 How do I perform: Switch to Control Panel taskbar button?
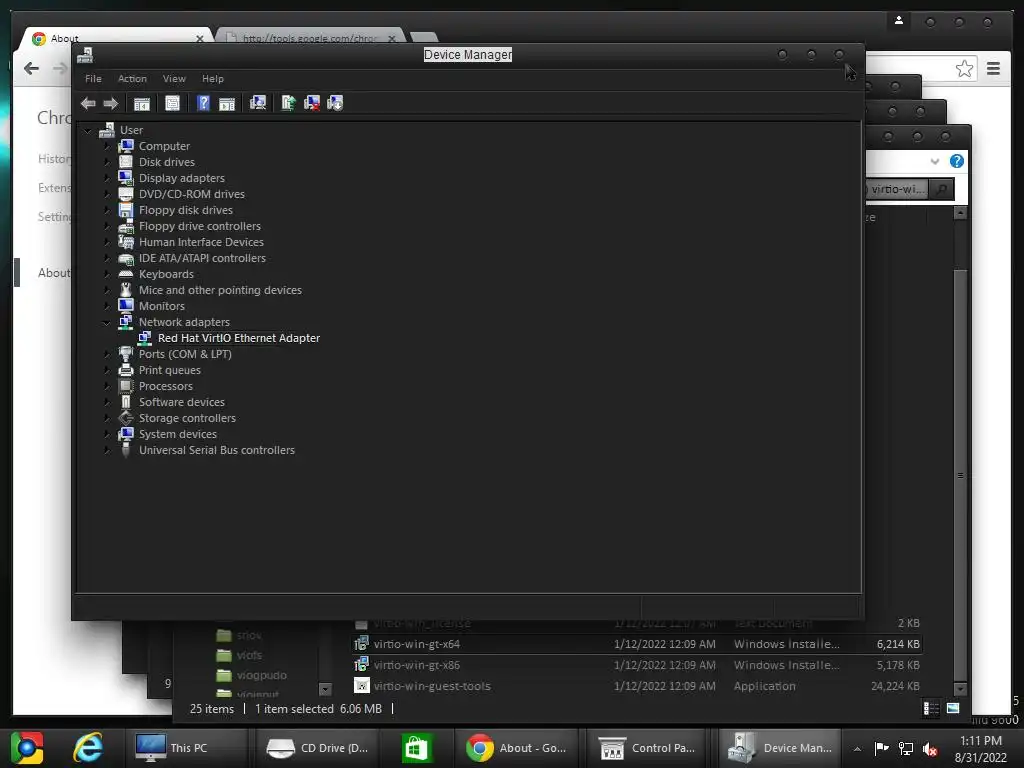pos(648,748)
